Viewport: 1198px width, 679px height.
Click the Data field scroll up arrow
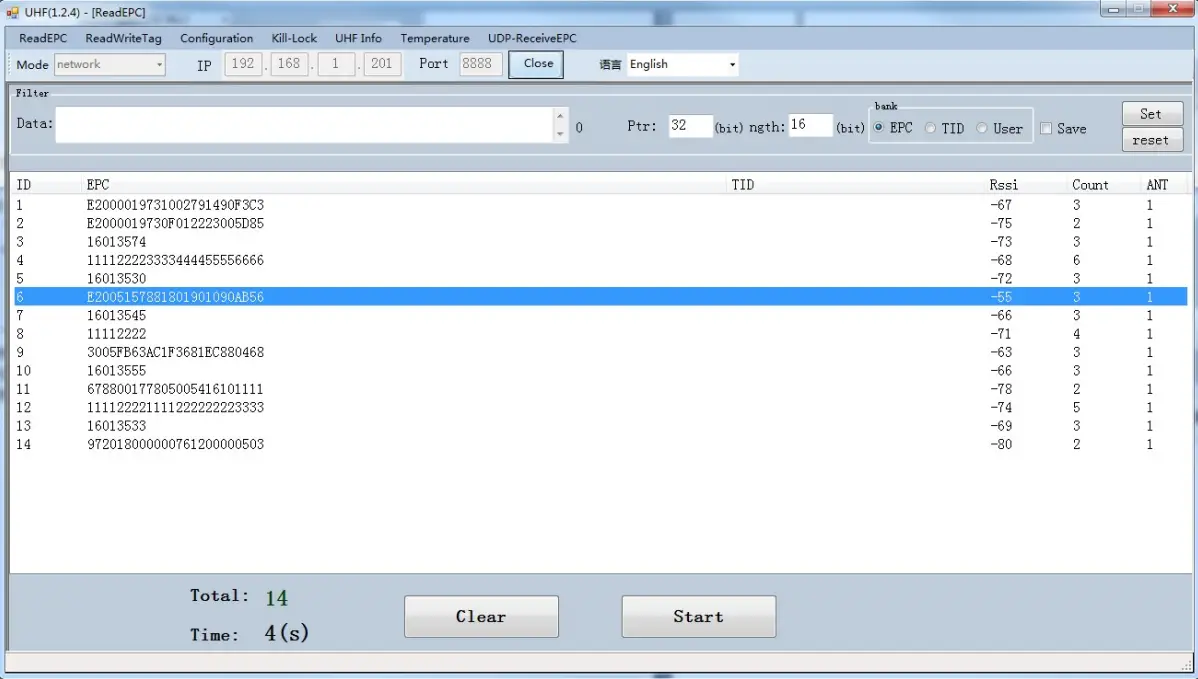(561, 116)
